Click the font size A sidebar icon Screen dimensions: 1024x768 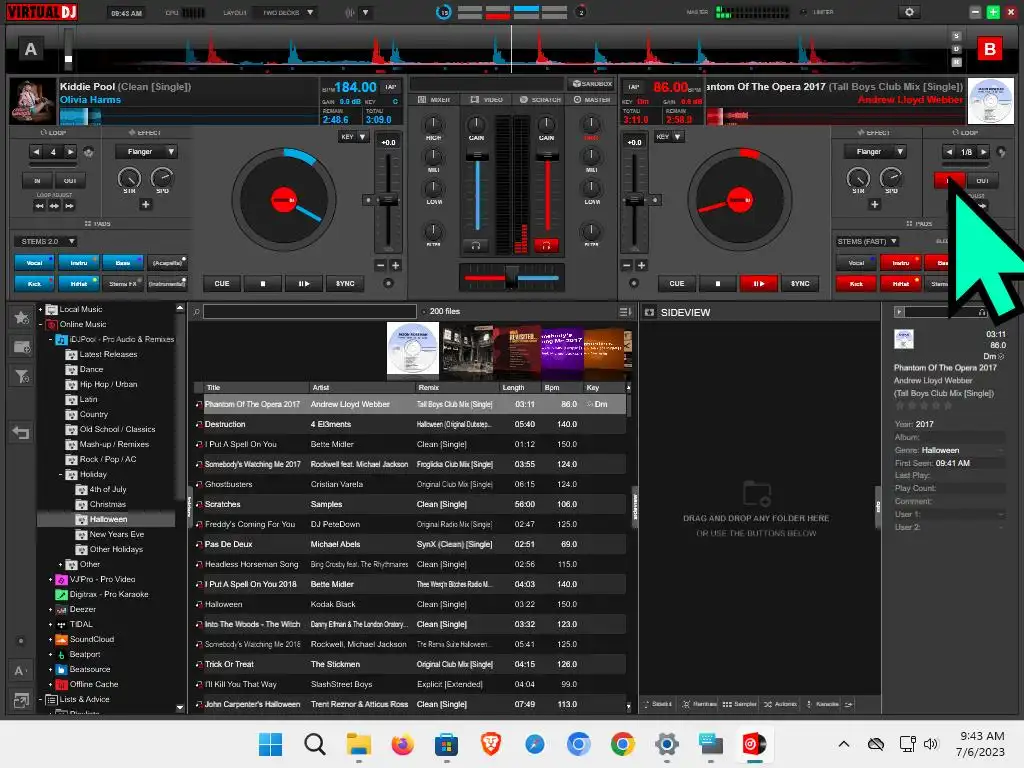(x=20, y=671)
